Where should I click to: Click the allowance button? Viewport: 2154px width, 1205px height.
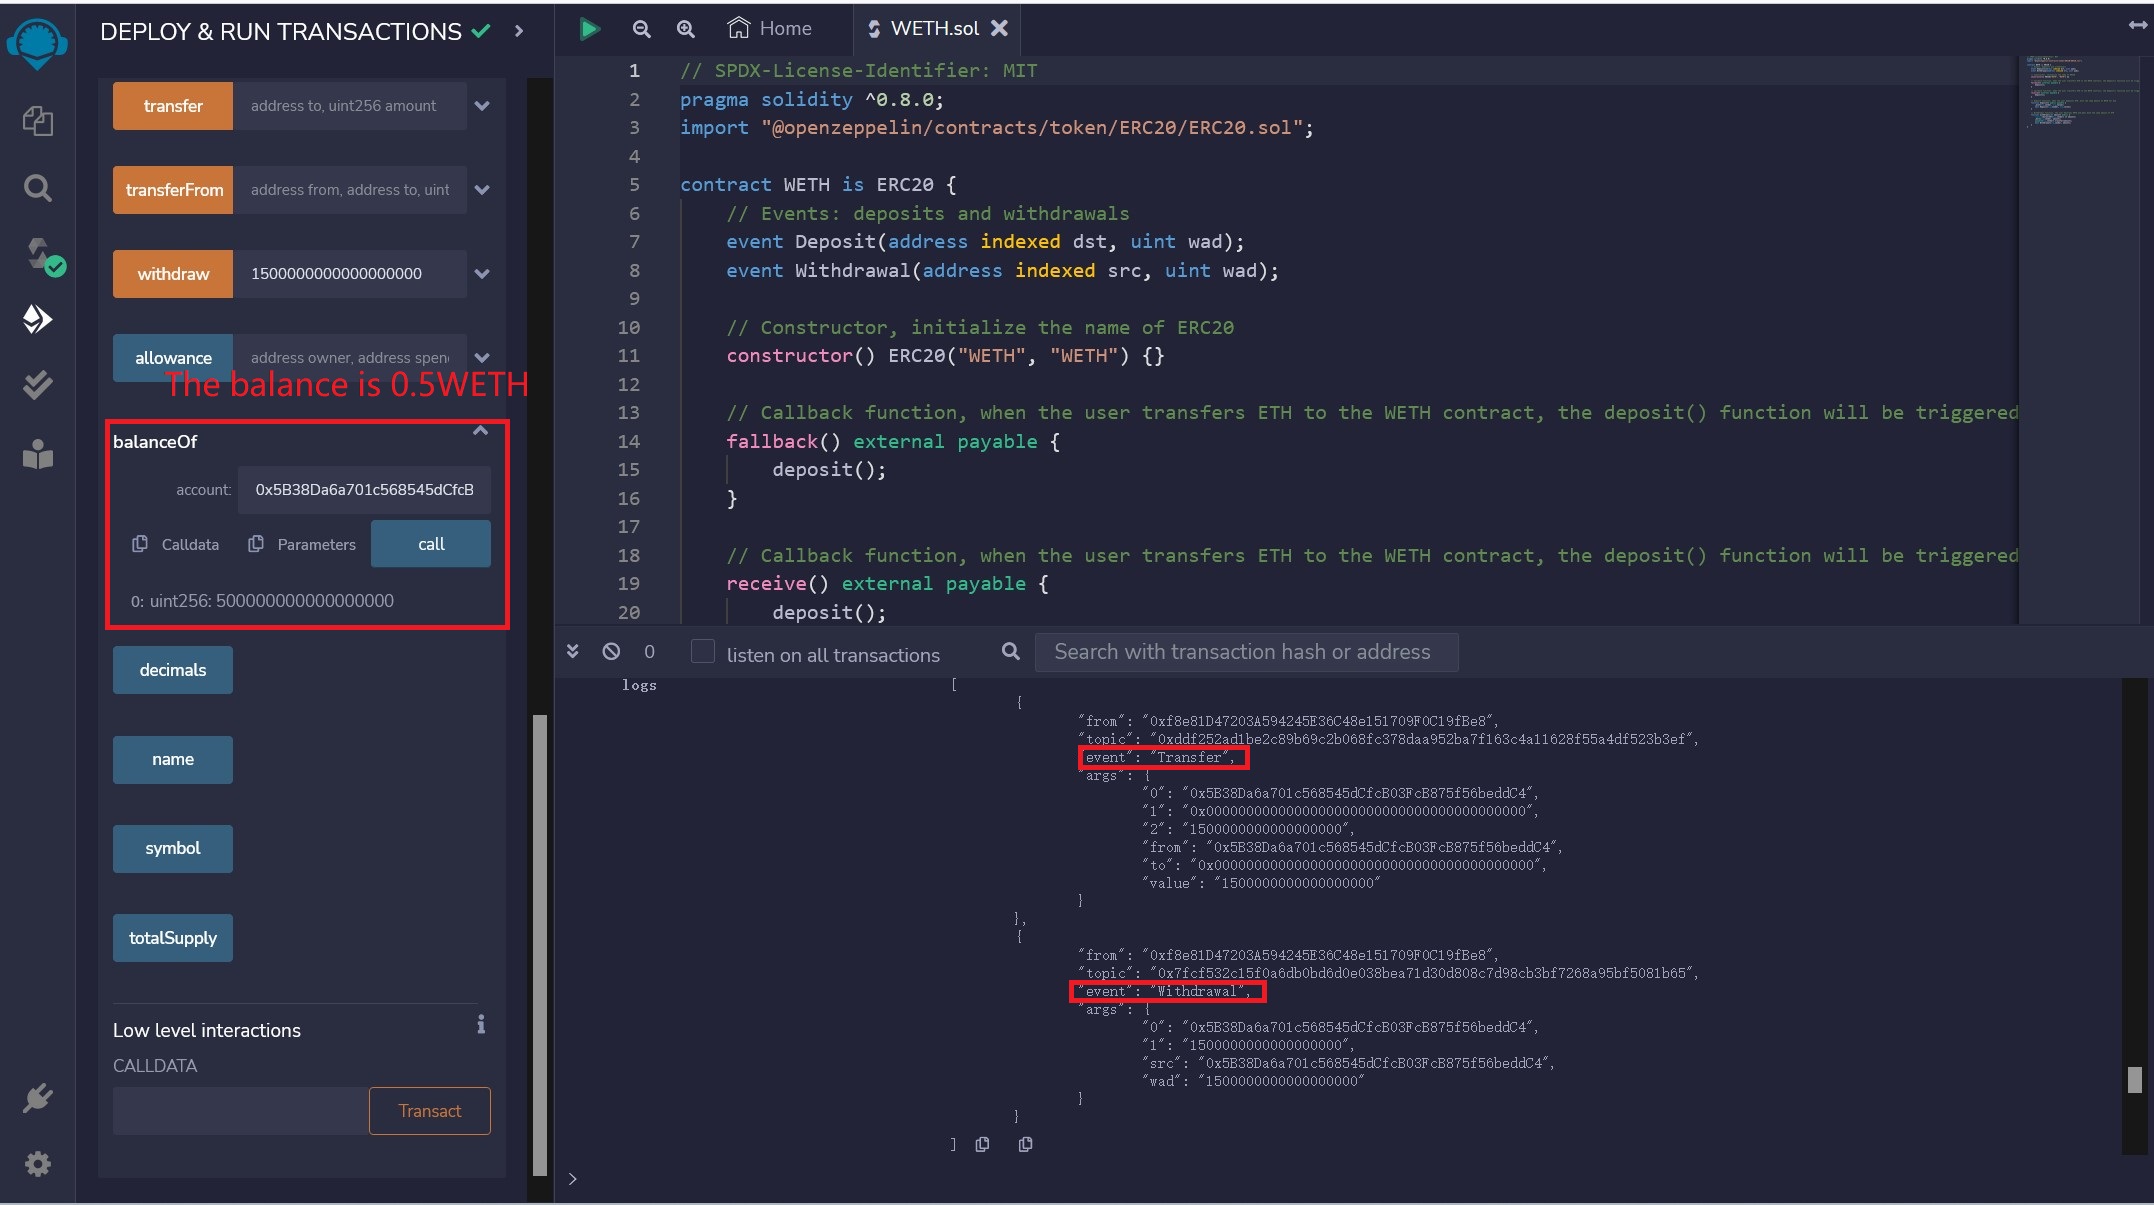(x=173, y=358)
